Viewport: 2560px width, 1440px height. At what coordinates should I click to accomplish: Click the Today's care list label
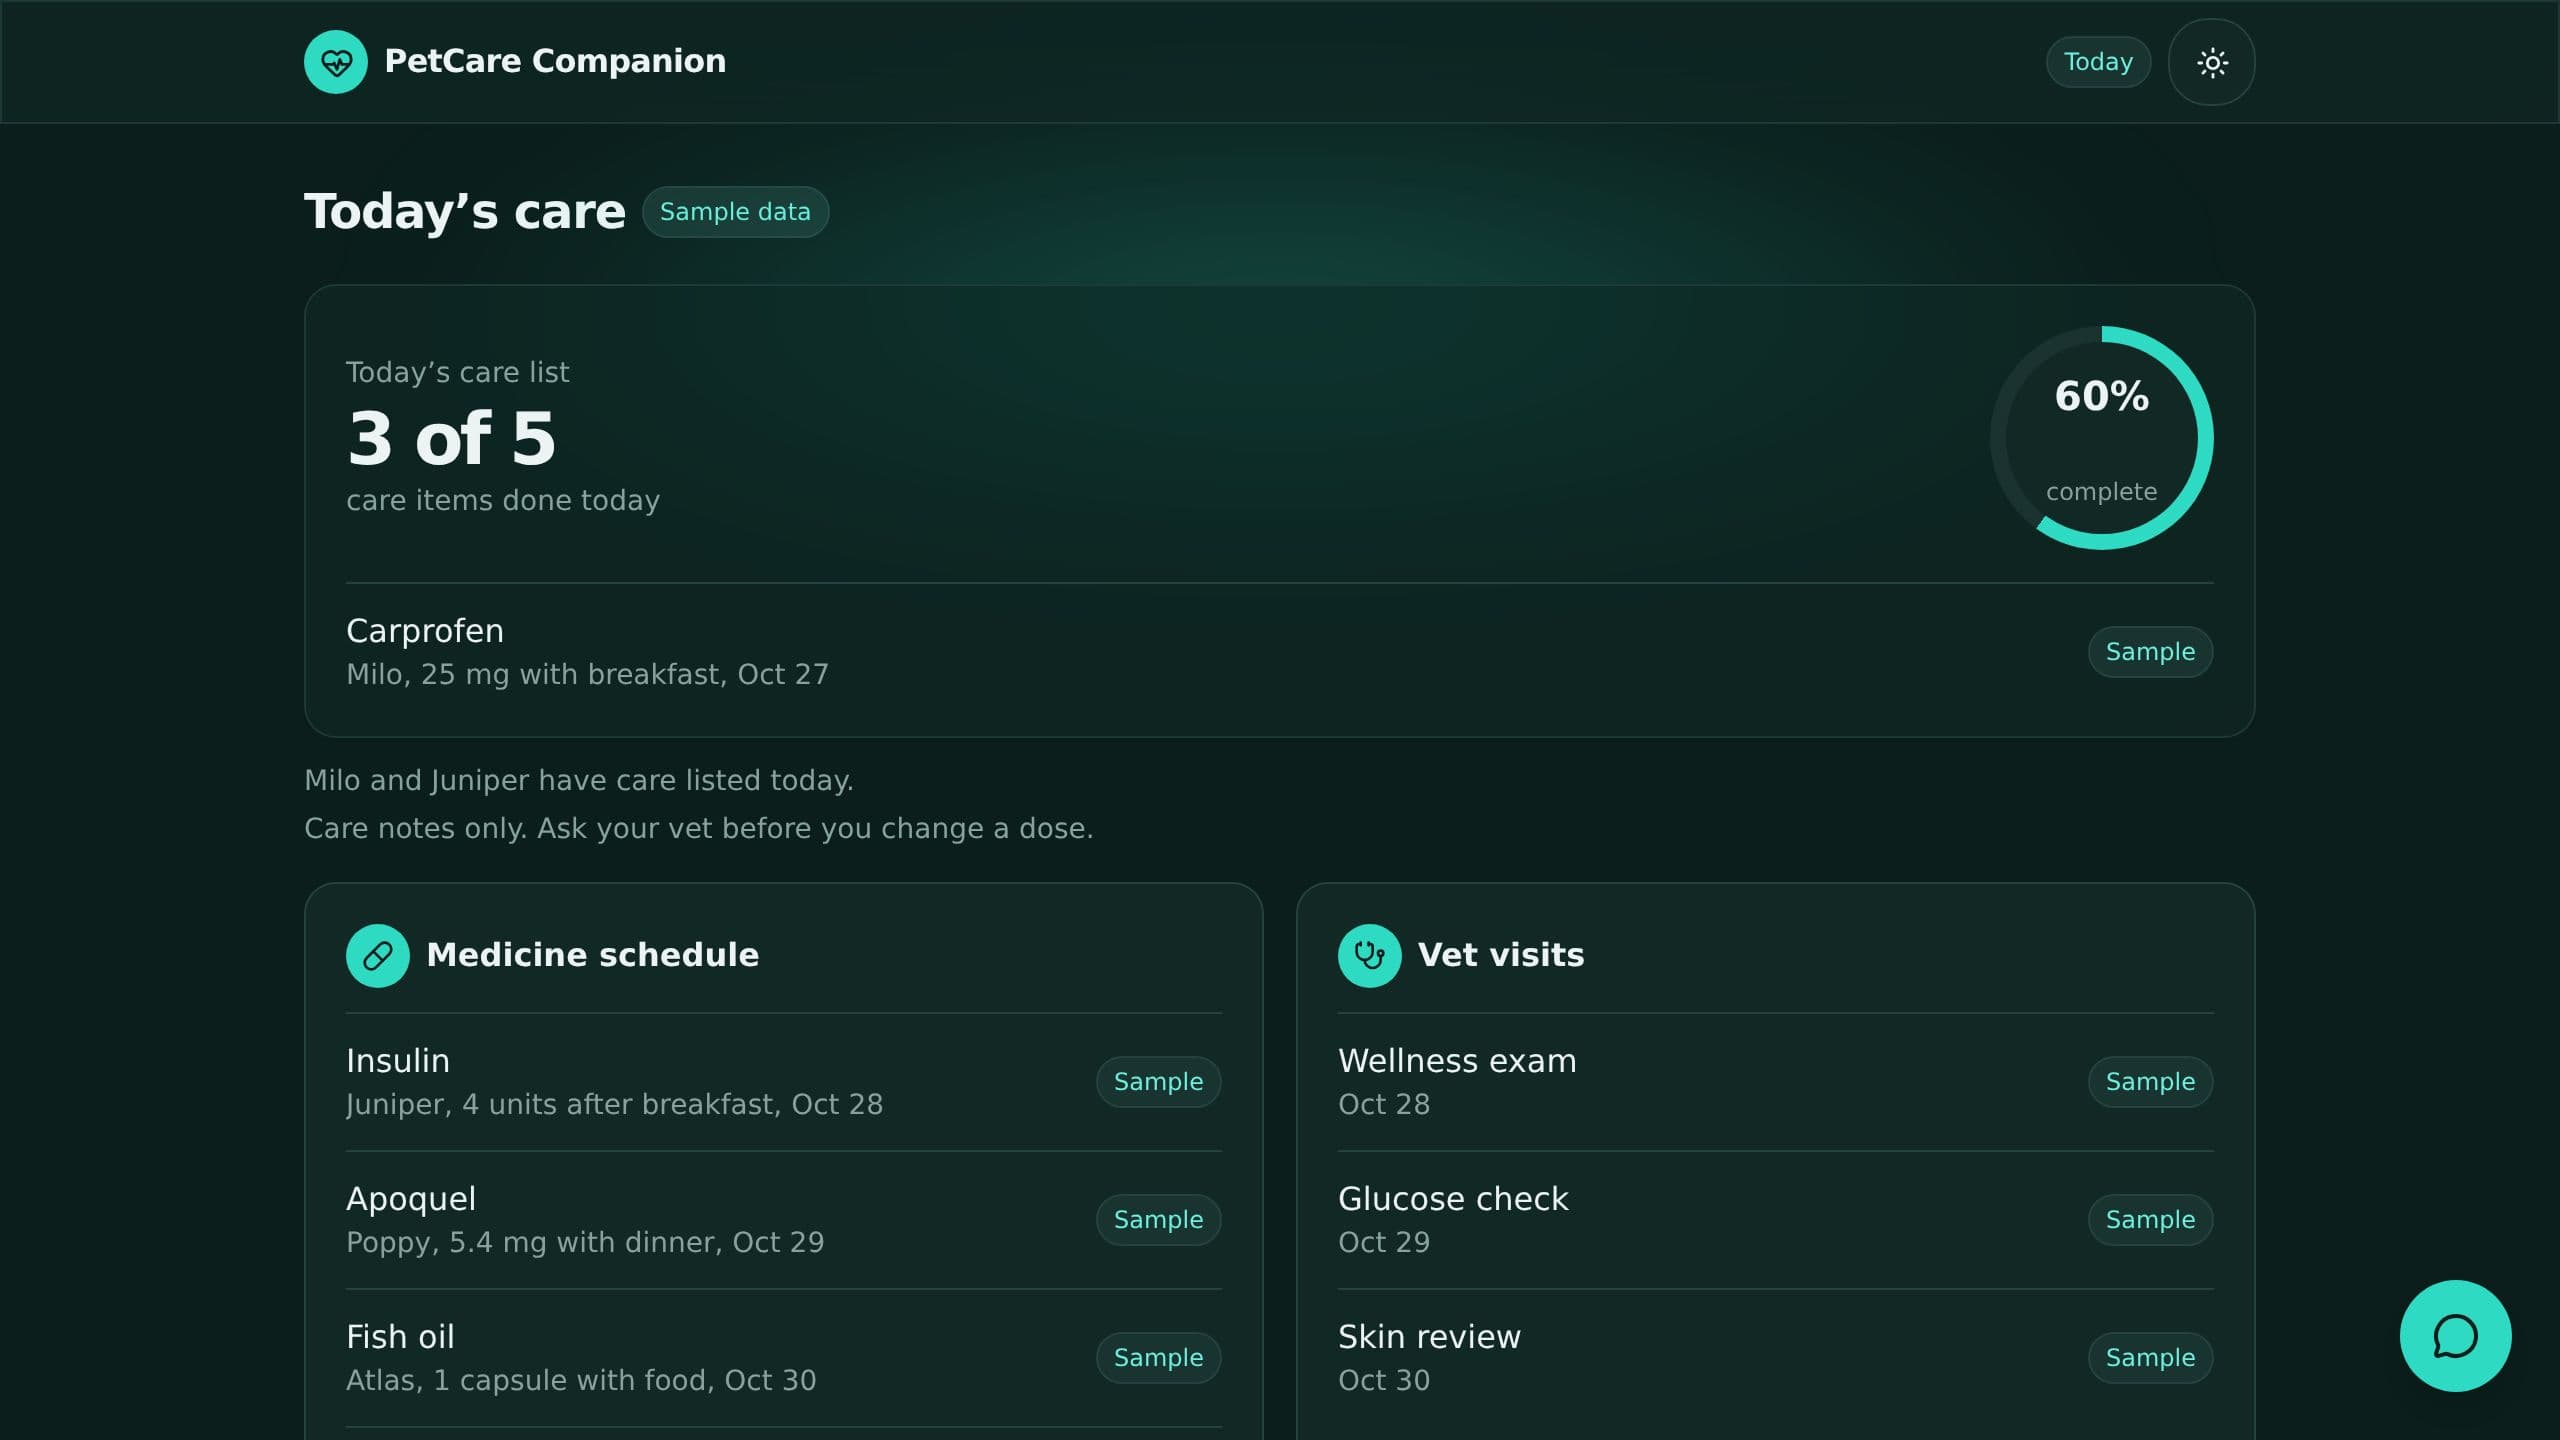click(457, 373)
